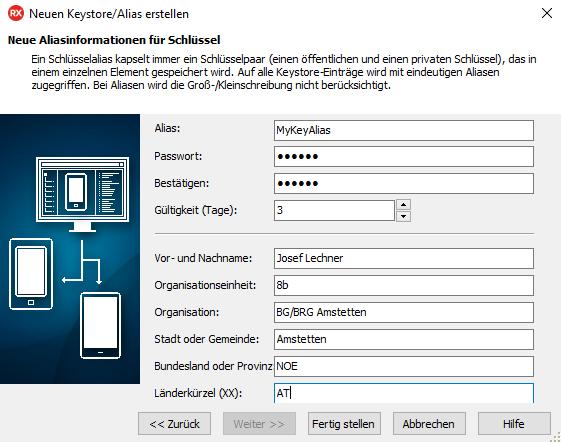Screen dimensions: 561x442
Task: Click the Organisation field BG/BRG Amstetten
Action: 404,312
